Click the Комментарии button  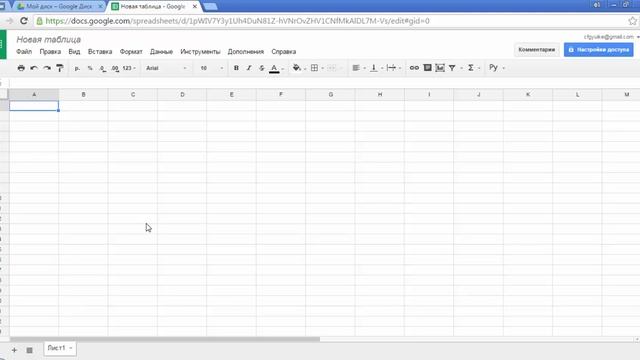point(536,50)
